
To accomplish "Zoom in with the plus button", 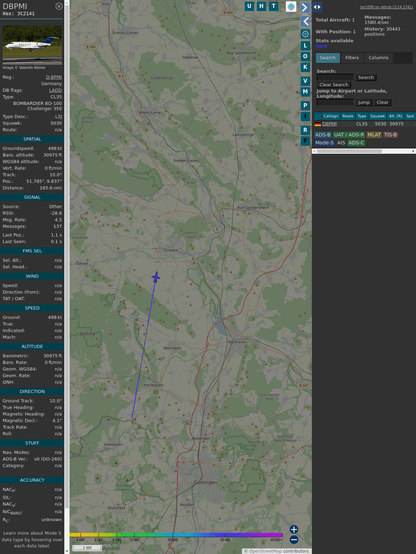I will point(294,529).
